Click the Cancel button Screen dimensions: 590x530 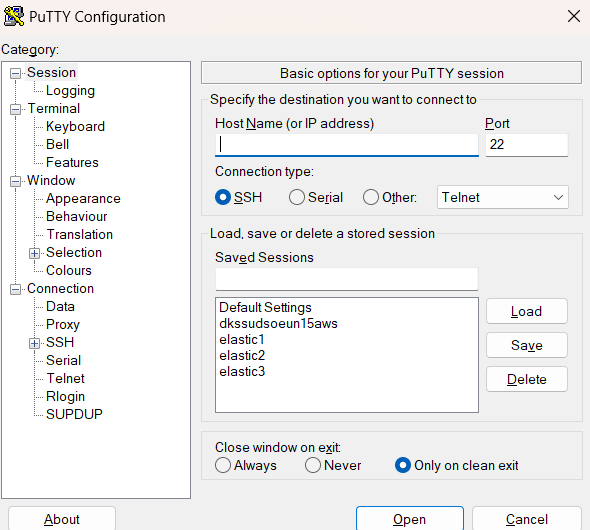527,519
